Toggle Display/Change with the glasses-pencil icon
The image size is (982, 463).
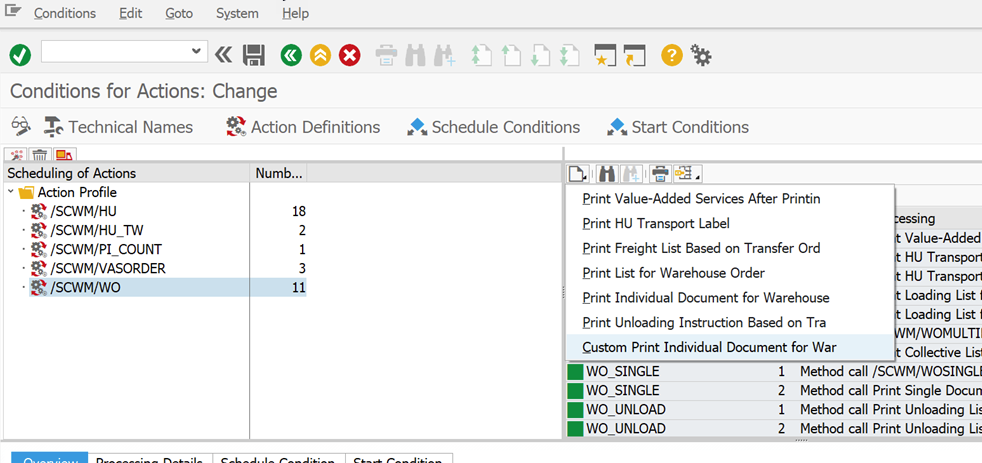[x=21, y=127]
